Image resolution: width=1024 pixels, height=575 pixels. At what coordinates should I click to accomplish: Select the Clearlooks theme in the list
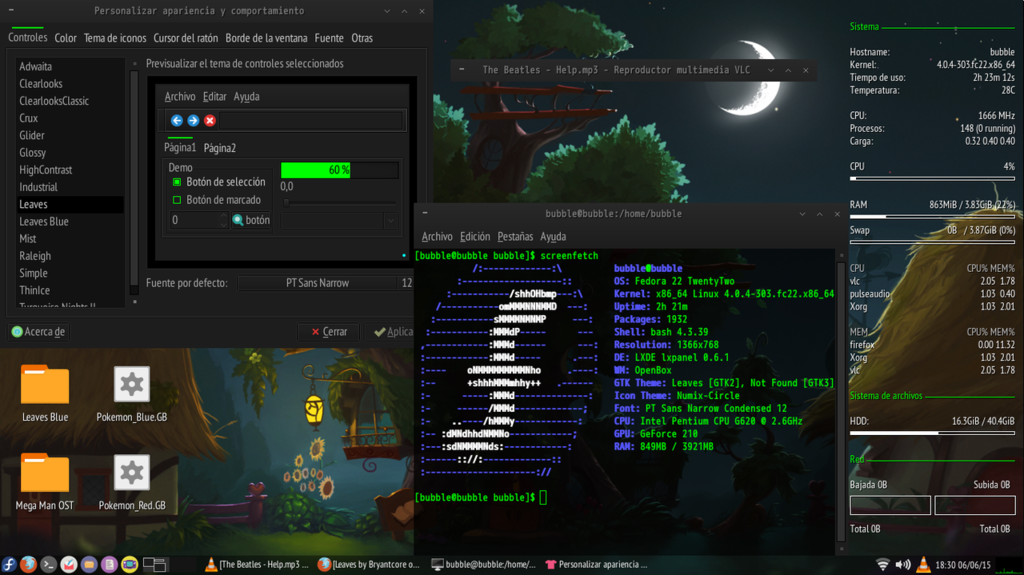[70, 84]
